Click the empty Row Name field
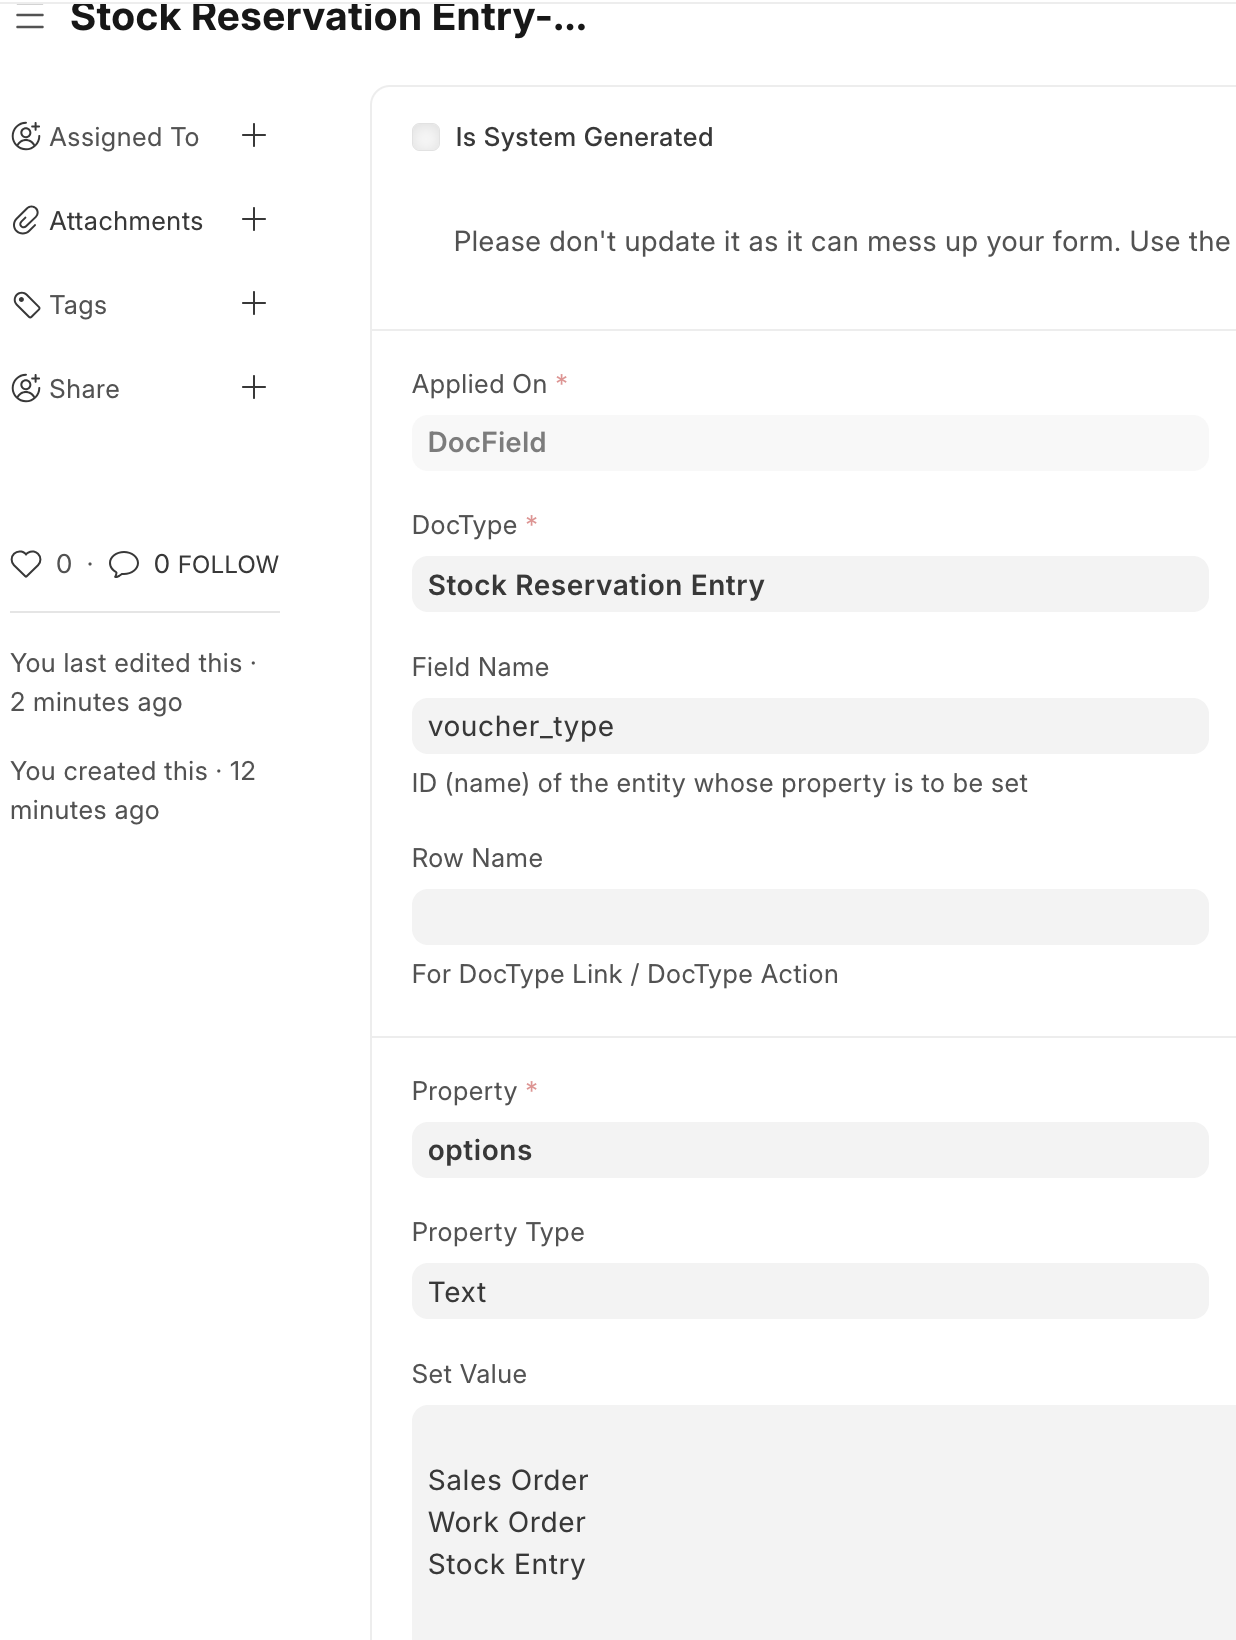Screen dimensions: 1236x1640 810,917
